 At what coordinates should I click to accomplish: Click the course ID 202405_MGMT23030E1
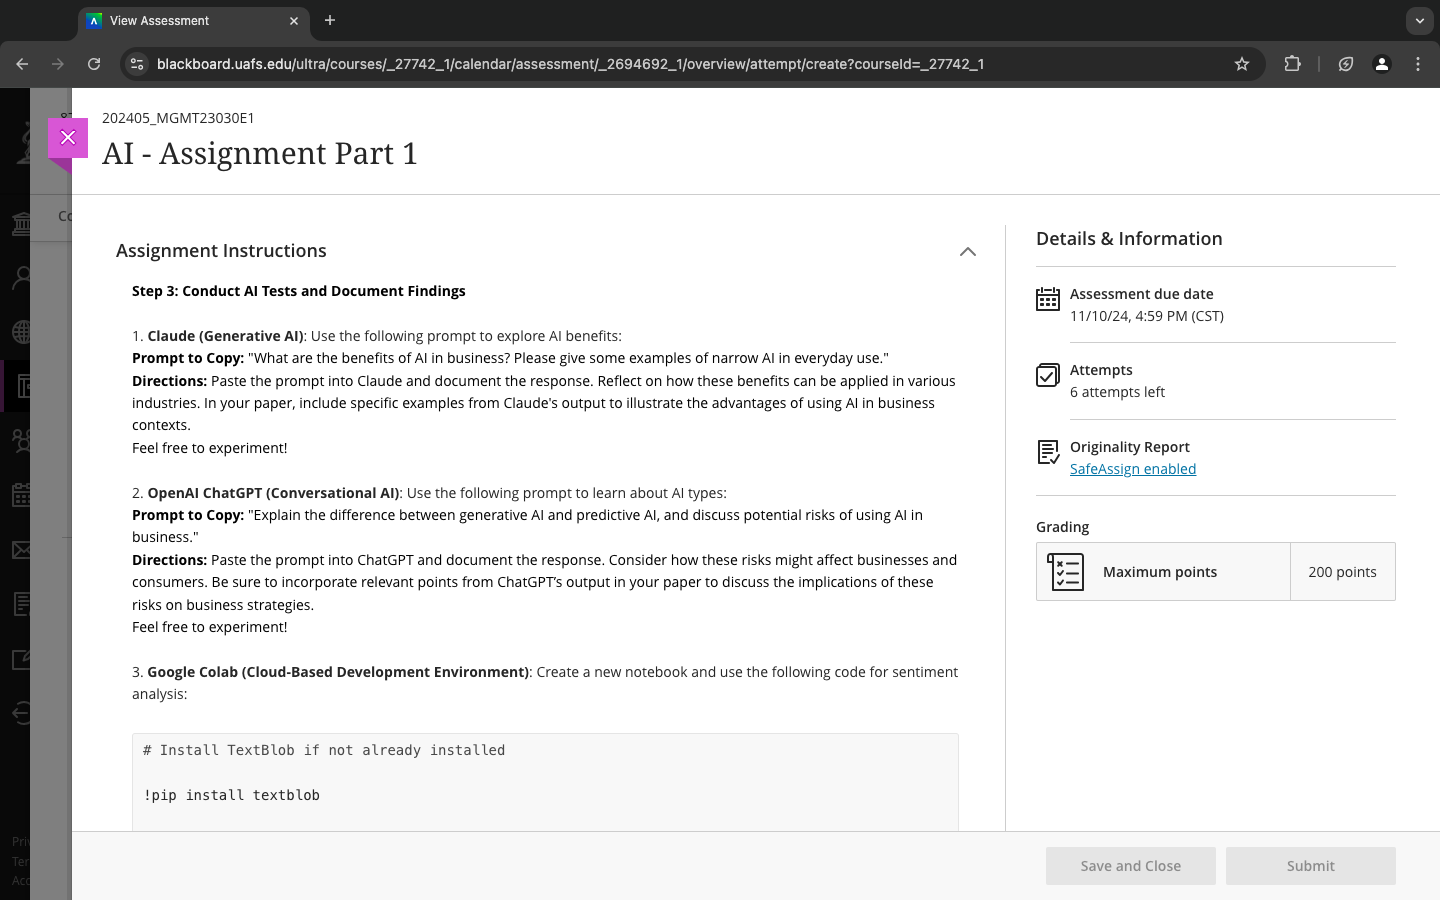[x=178, y=118]
